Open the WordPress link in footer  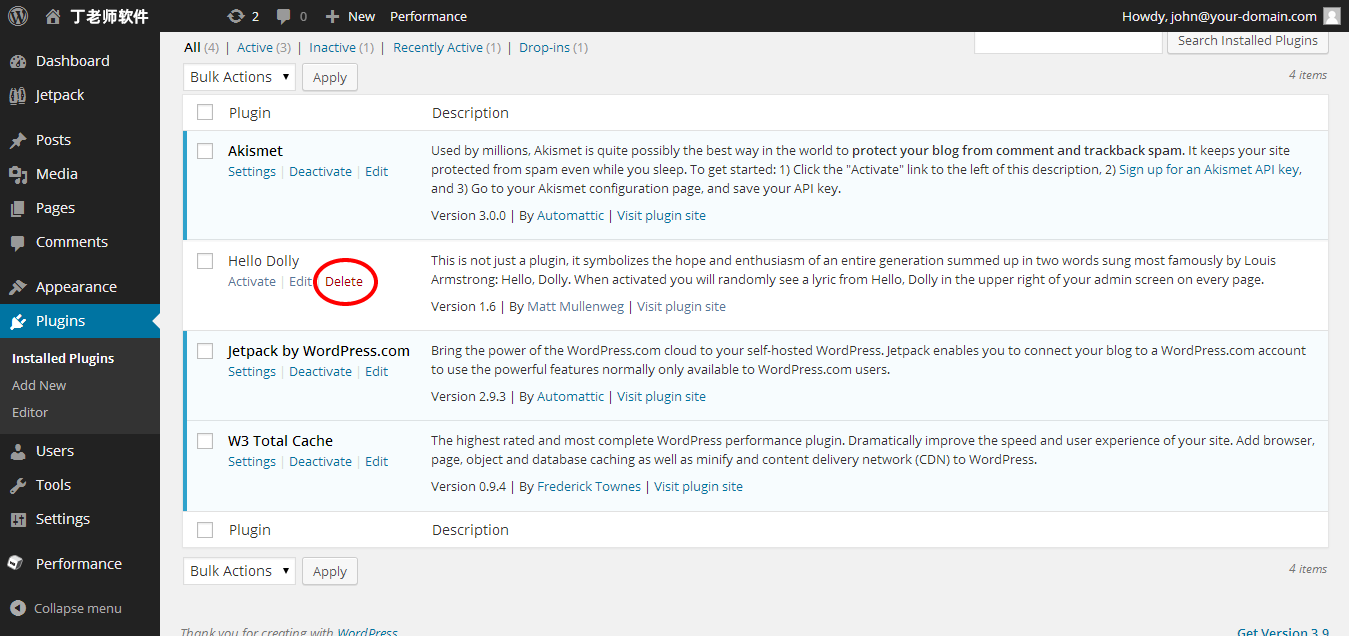point(367,631)
